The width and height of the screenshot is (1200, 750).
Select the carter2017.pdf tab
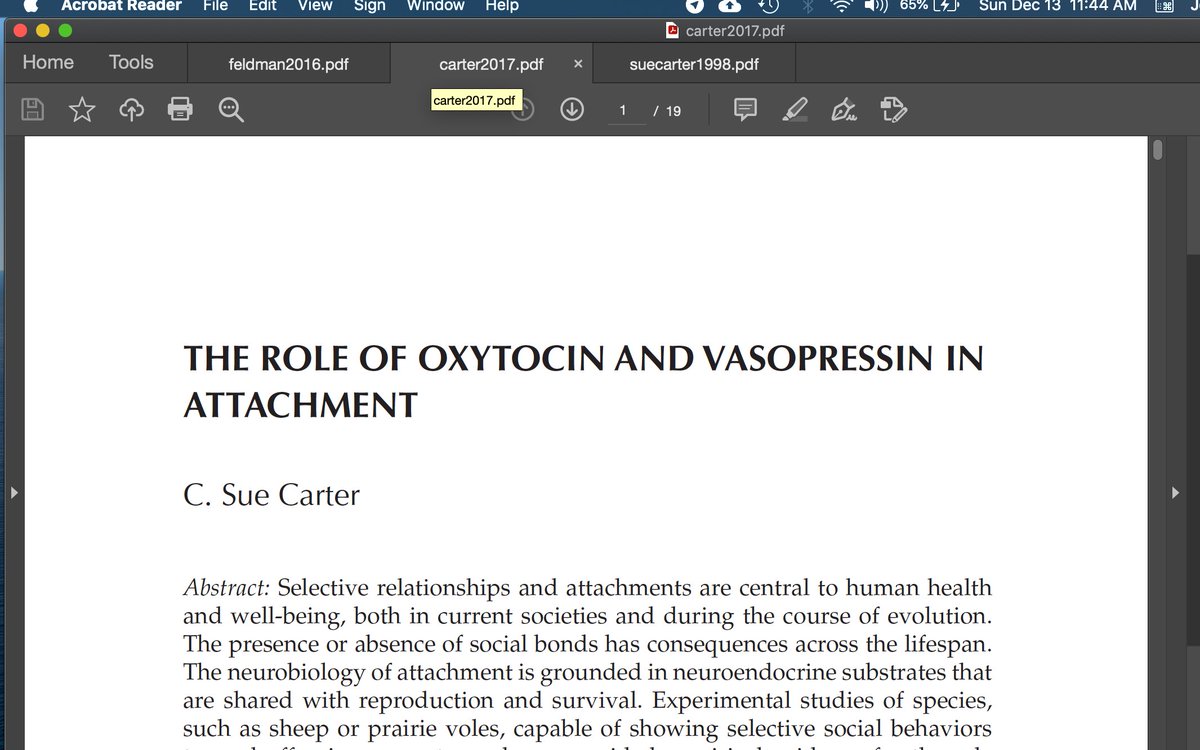(491, 64)
